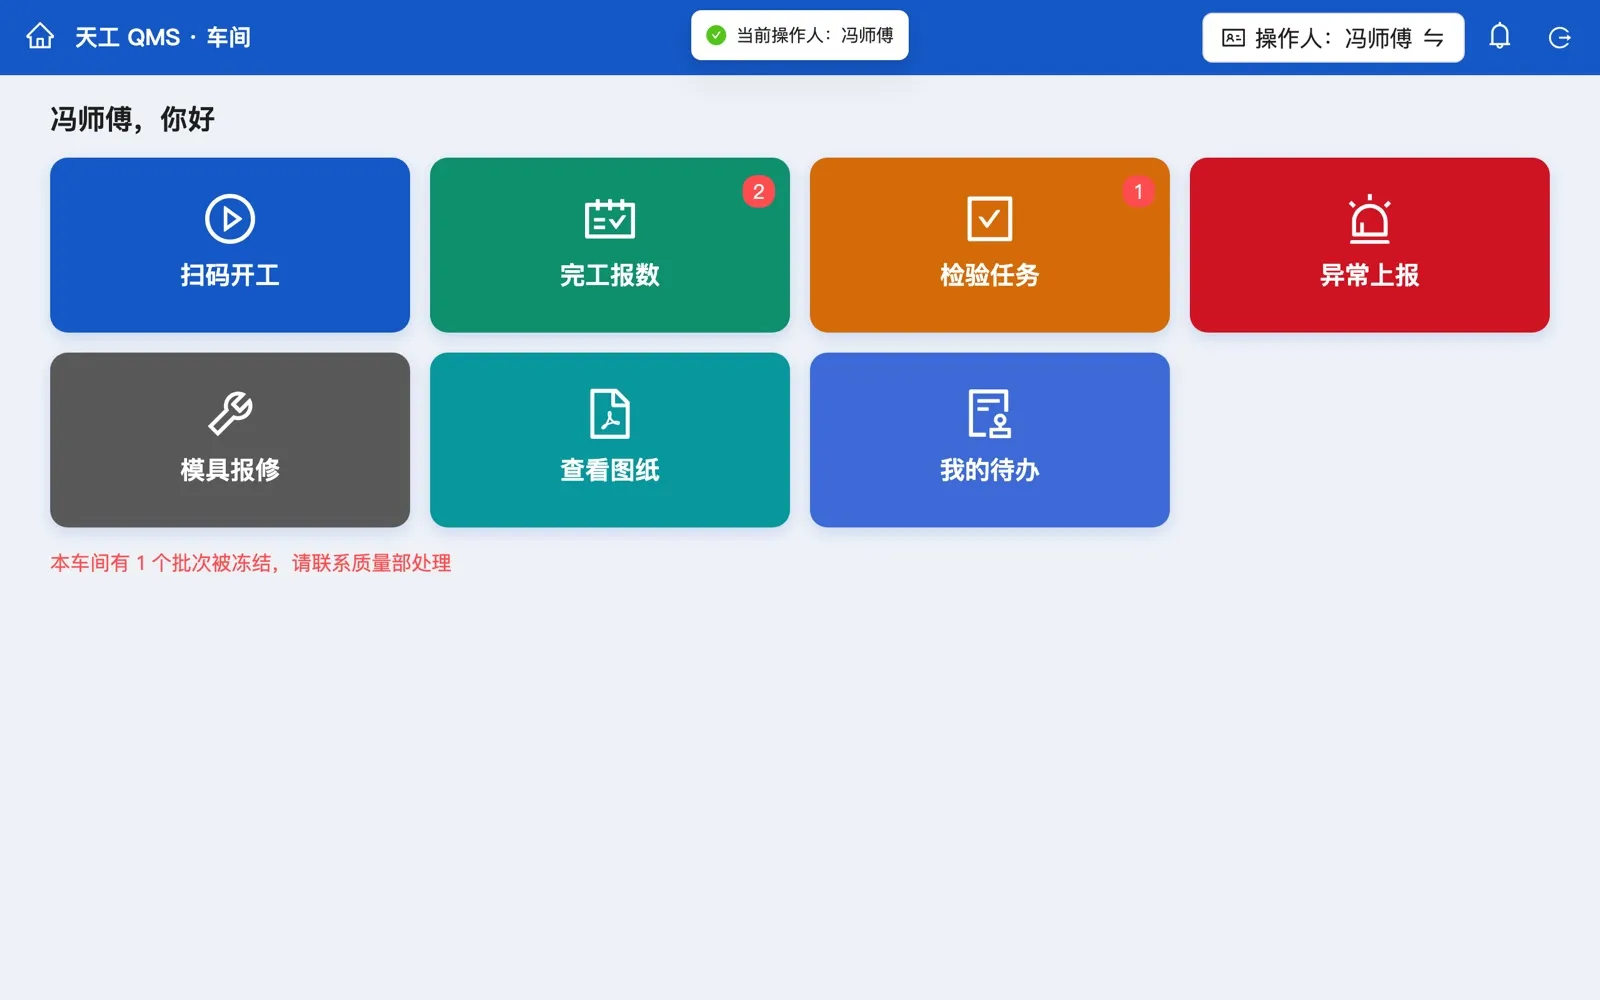
Task: Click the greeting 冯师傅，你好
Action: click(x=133, y=119)
